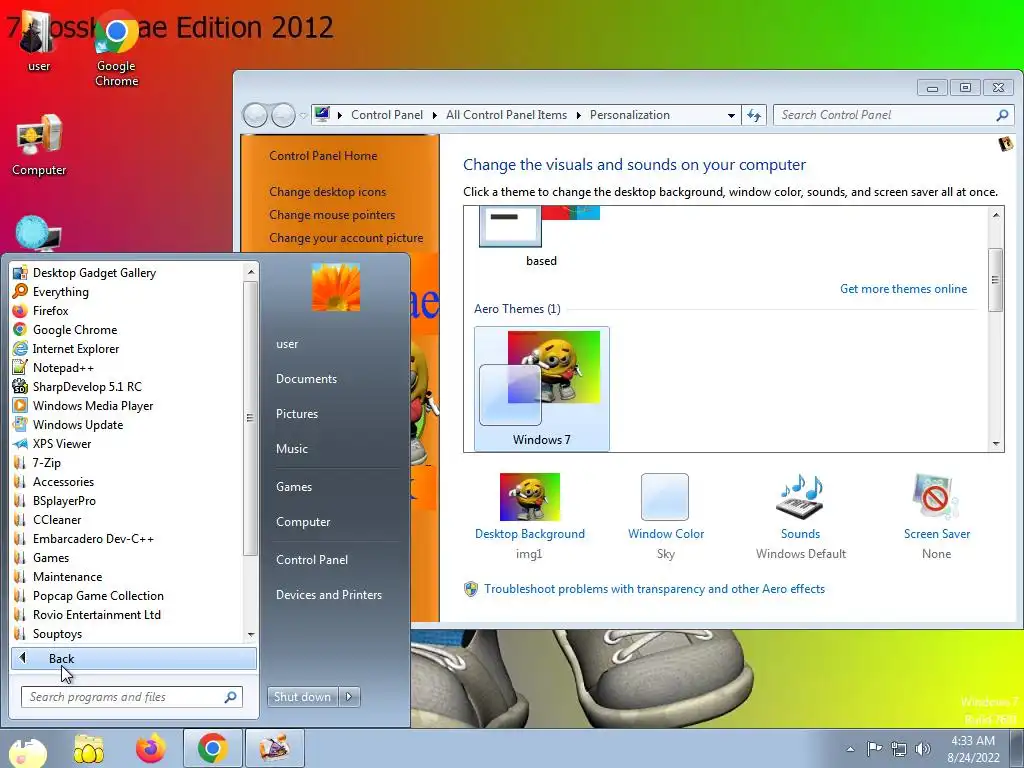This screenshot has width=1024, height=768.
Task: Click the Start orb on the taskbar
Action: click(27, 750)
